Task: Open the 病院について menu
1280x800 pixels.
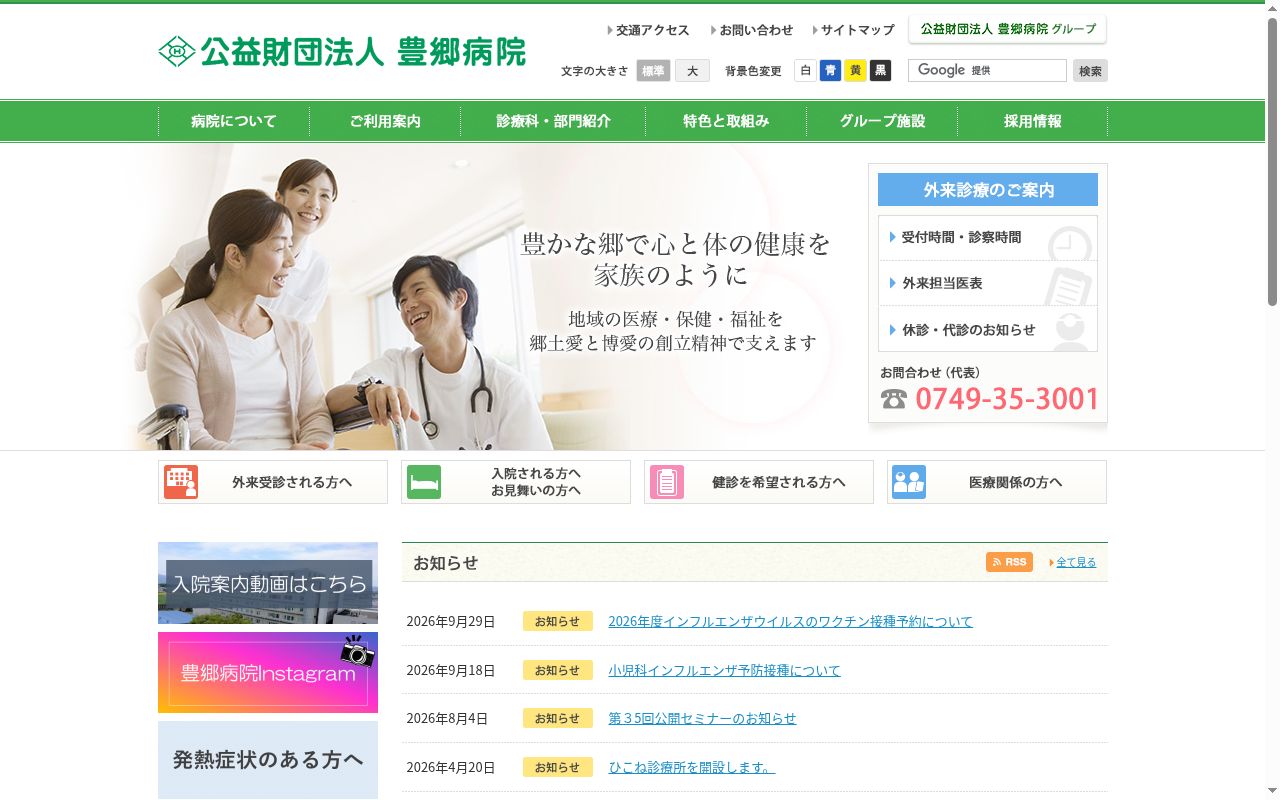Action: coord(234,121)
